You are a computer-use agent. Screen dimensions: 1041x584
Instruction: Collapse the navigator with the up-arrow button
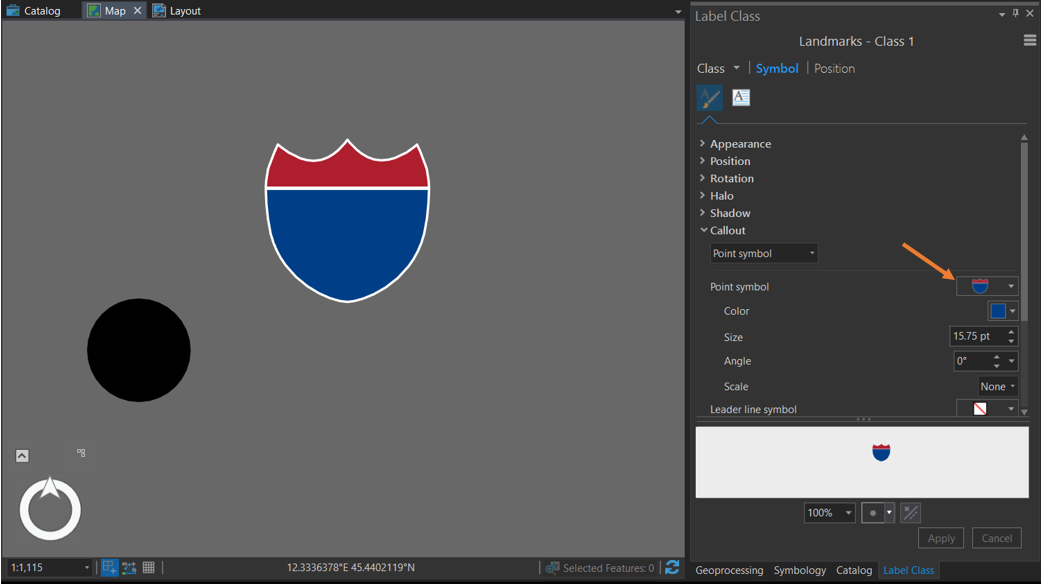pyautogui.click(x=22, y=456)
